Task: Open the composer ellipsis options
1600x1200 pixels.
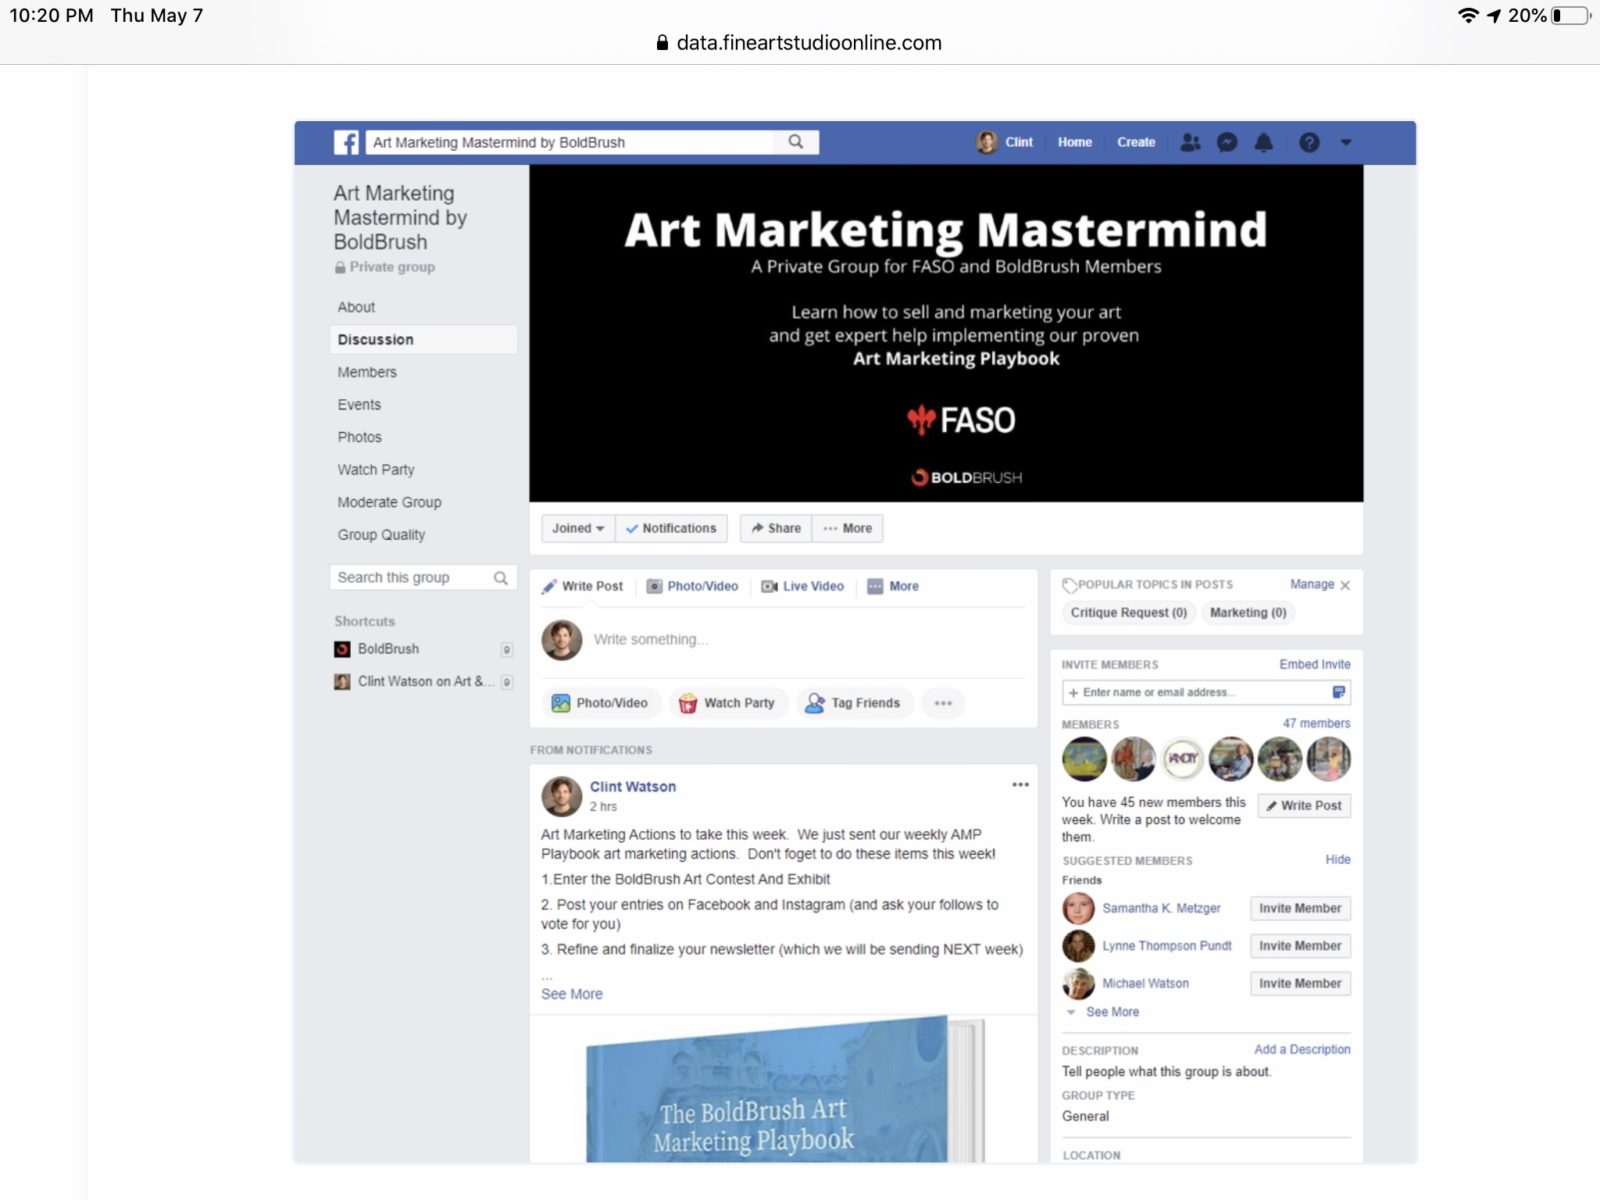Action: click(x=943, y=703)
